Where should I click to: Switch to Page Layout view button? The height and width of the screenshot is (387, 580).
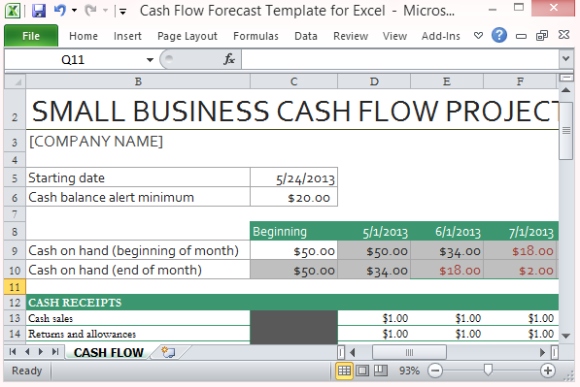pyautogui.click(x=362, y=370)
